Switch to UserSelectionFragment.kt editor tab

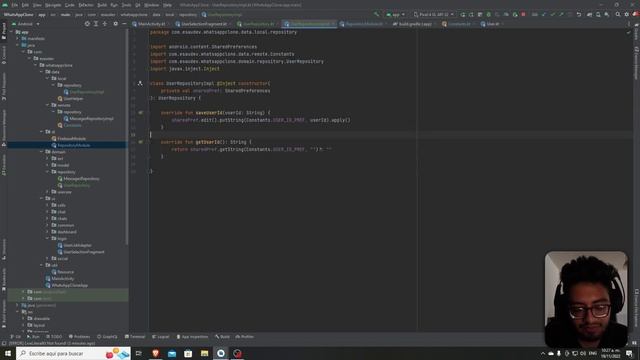tap(204, 24)
